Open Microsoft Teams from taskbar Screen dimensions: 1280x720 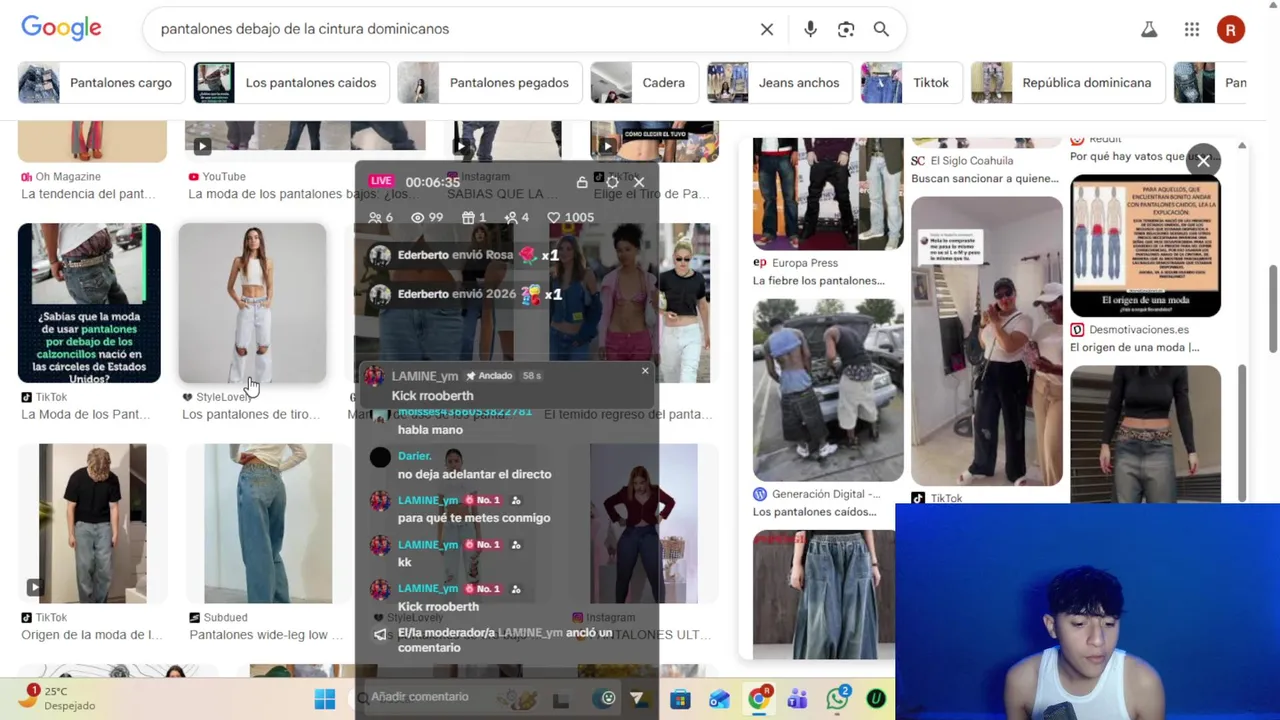(797, 699)
